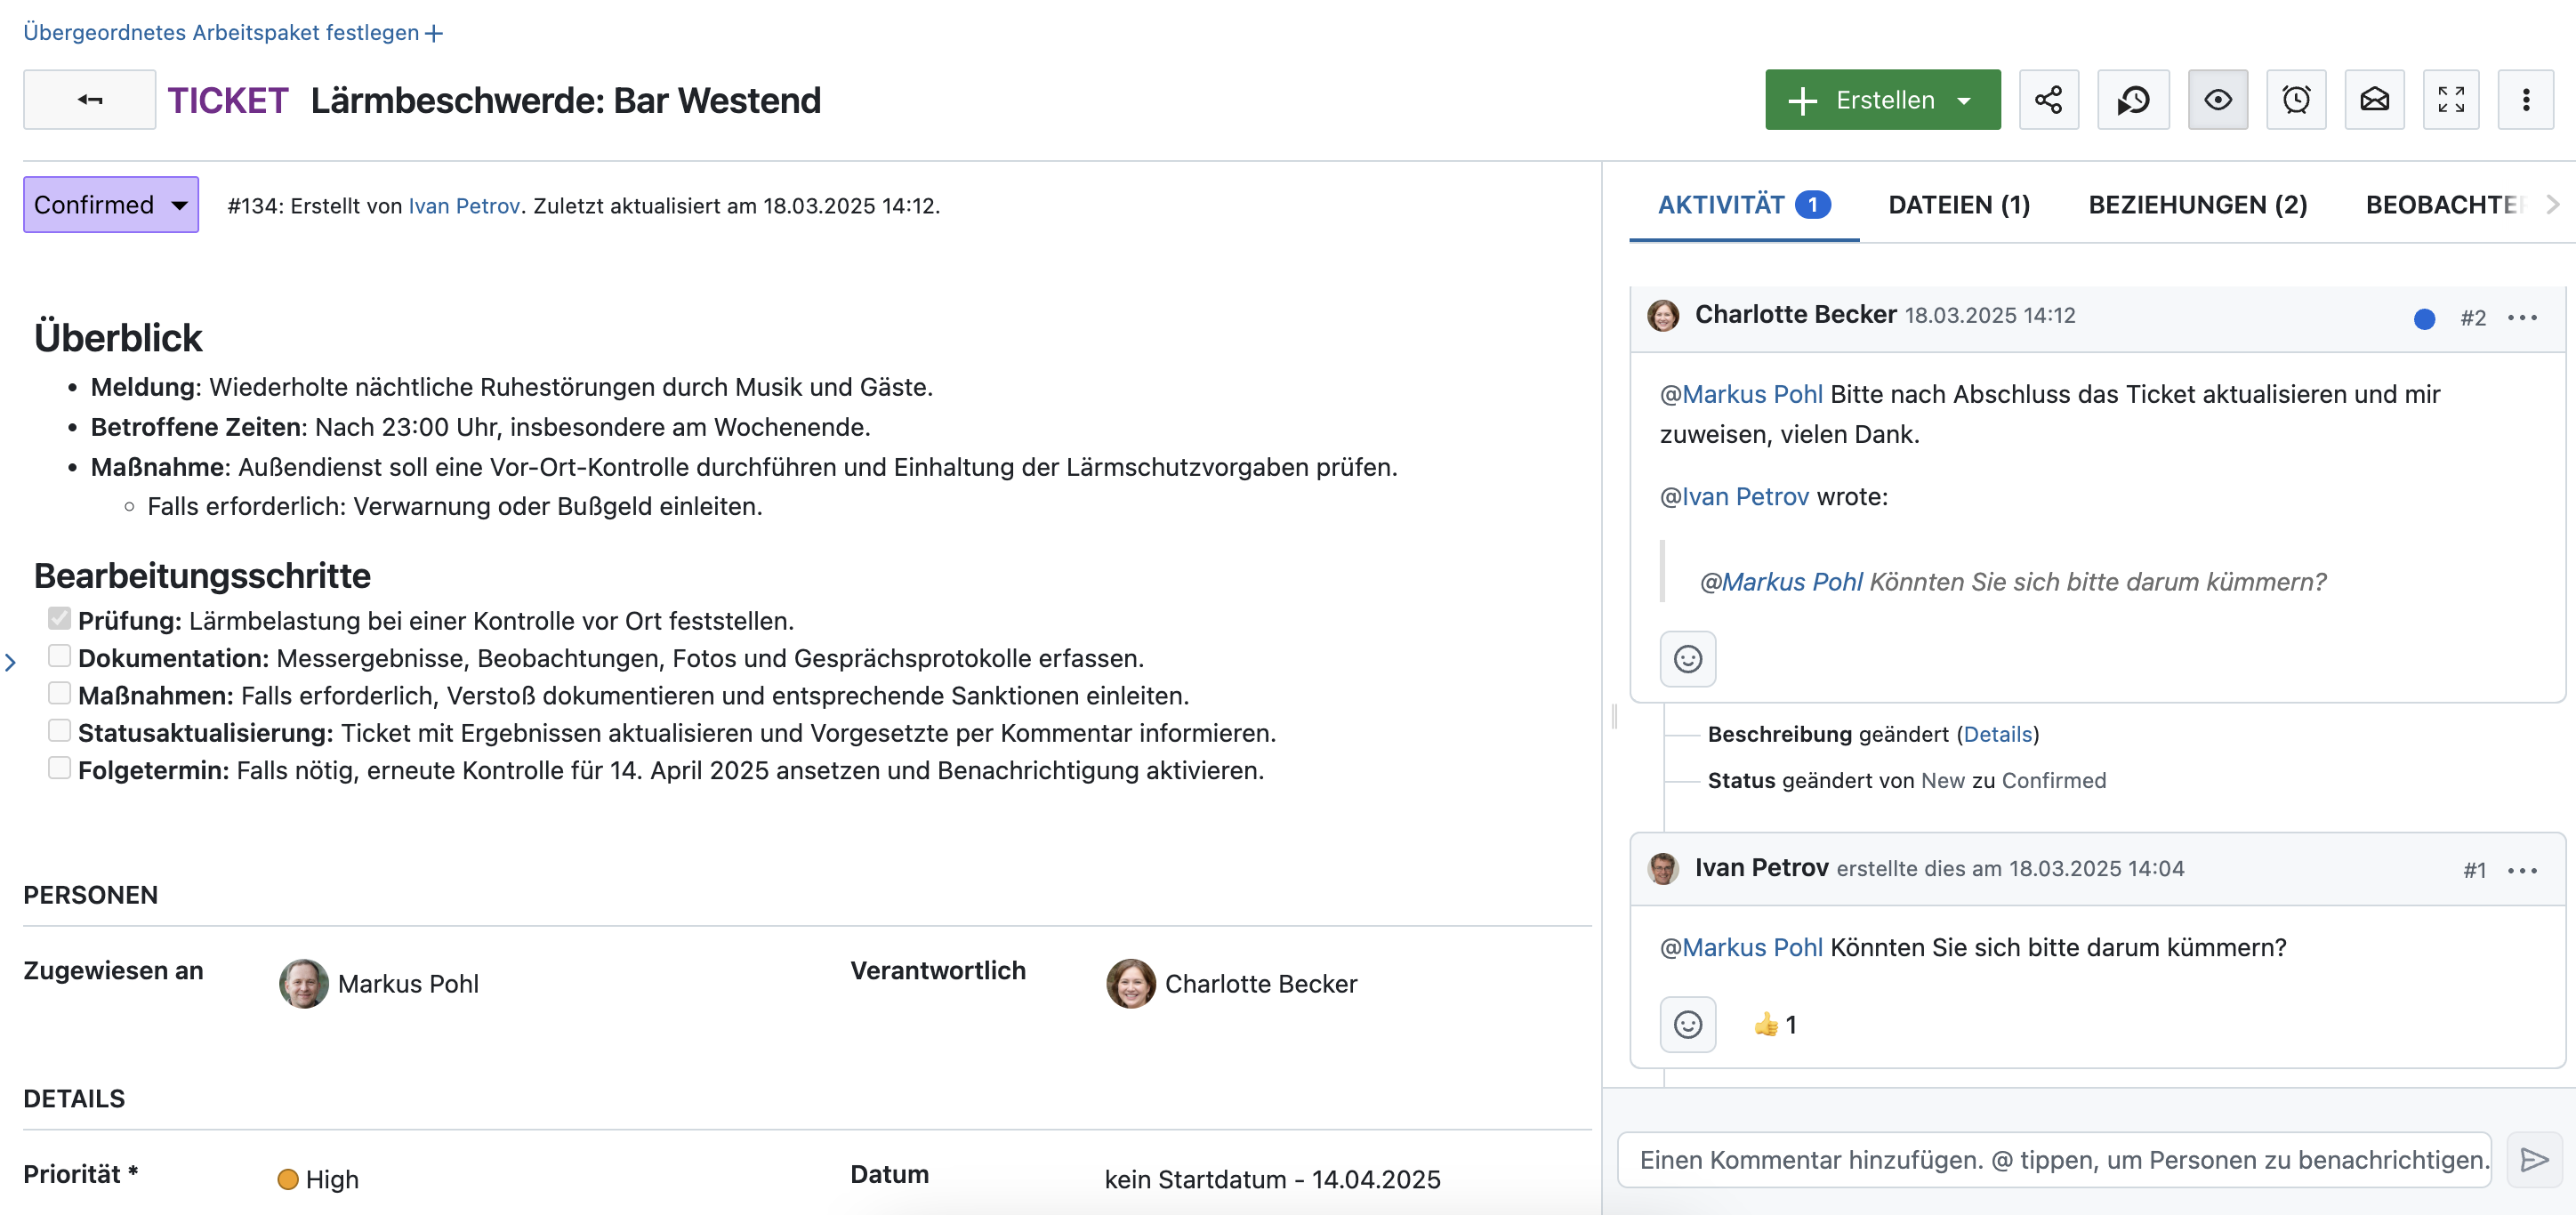The width and height of the screenshot is (2576, 1215).
Task: Activate fullscreen view
Action: click(2451, 99)
